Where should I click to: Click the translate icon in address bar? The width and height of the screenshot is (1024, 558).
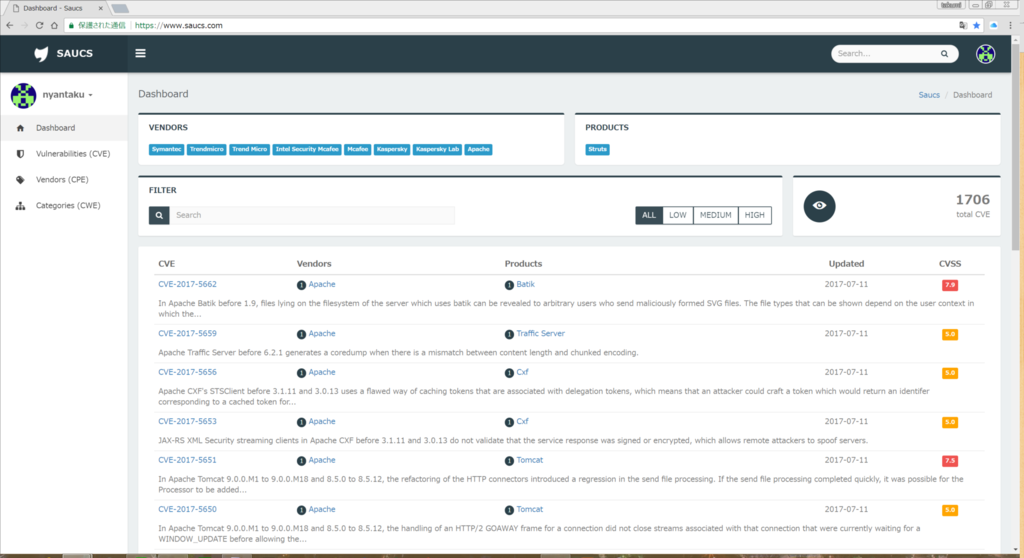963,25
